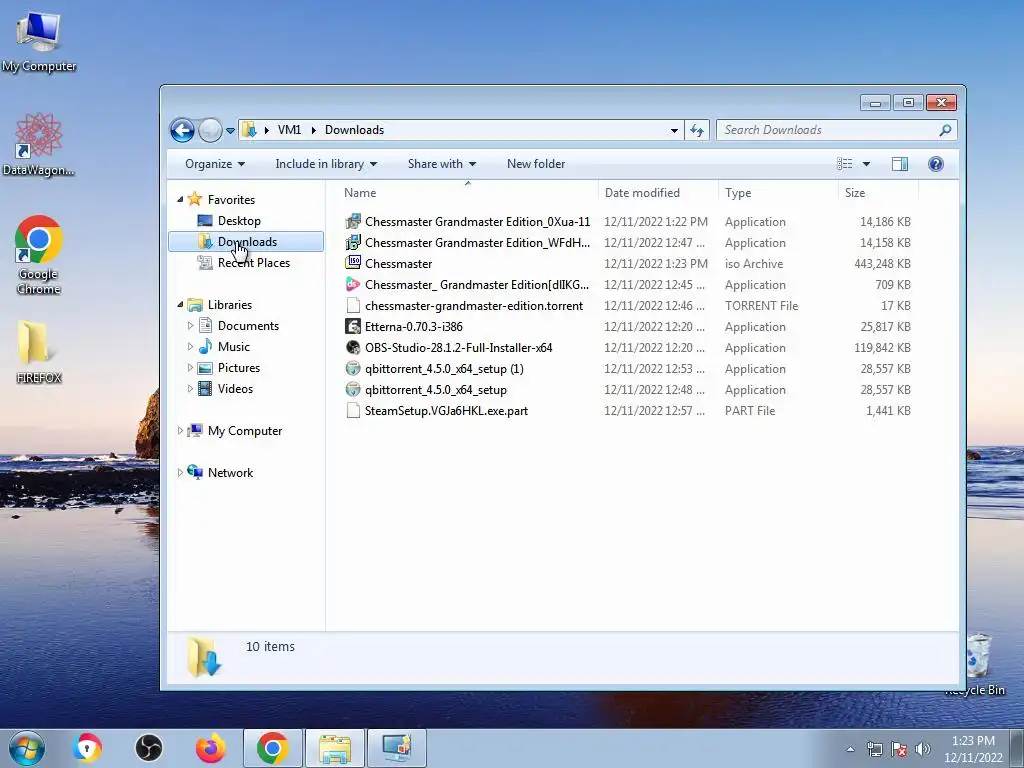The image size is (1024, 768).
Task: Open the view options dropdown arrow
Action: pos(866,164)
